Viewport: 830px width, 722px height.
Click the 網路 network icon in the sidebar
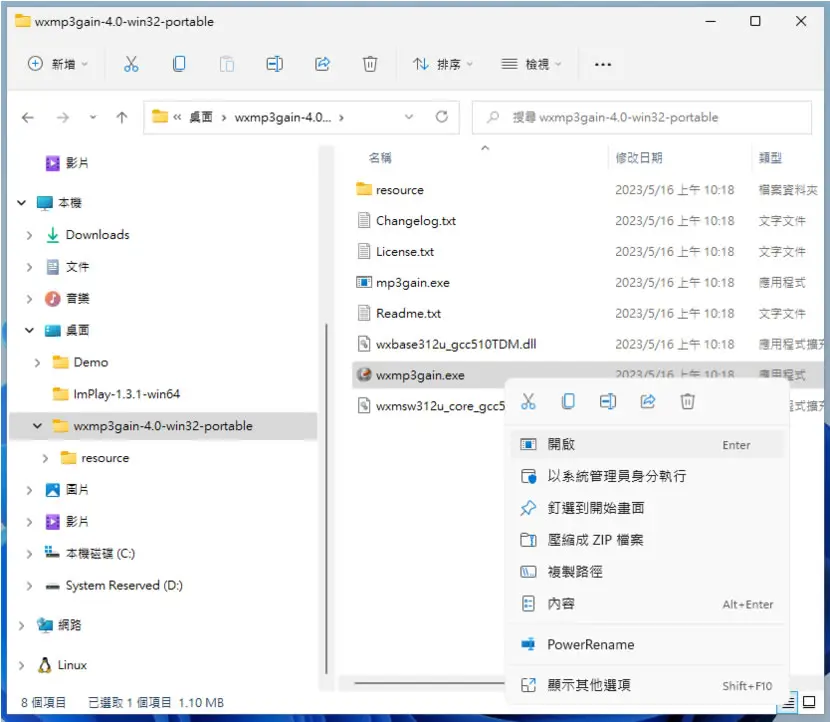45,625
